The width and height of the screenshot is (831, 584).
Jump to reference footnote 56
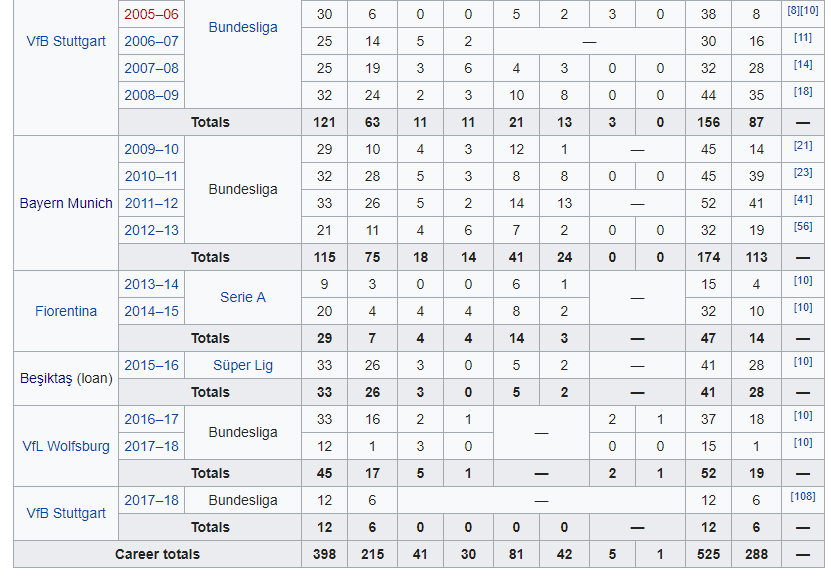tap(802, 226)
